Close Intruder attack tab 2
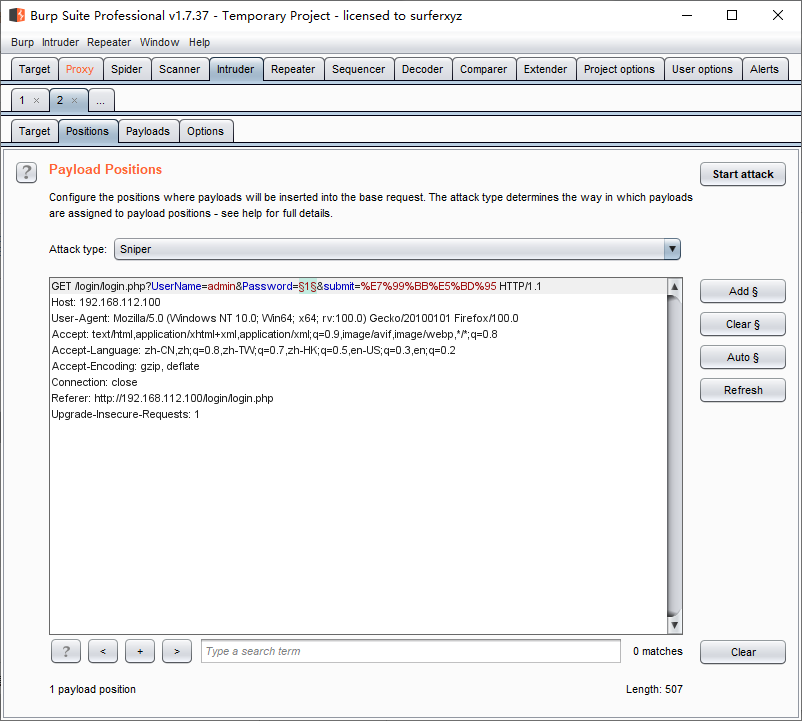The width and height of the screenshot is (802, 721). point(75,100)
